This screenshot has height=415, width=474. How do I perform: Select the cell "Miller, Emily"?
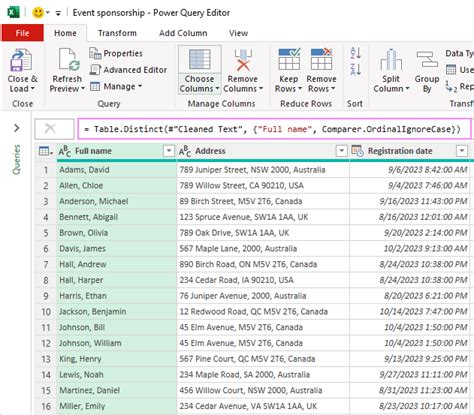coord(117,406)
